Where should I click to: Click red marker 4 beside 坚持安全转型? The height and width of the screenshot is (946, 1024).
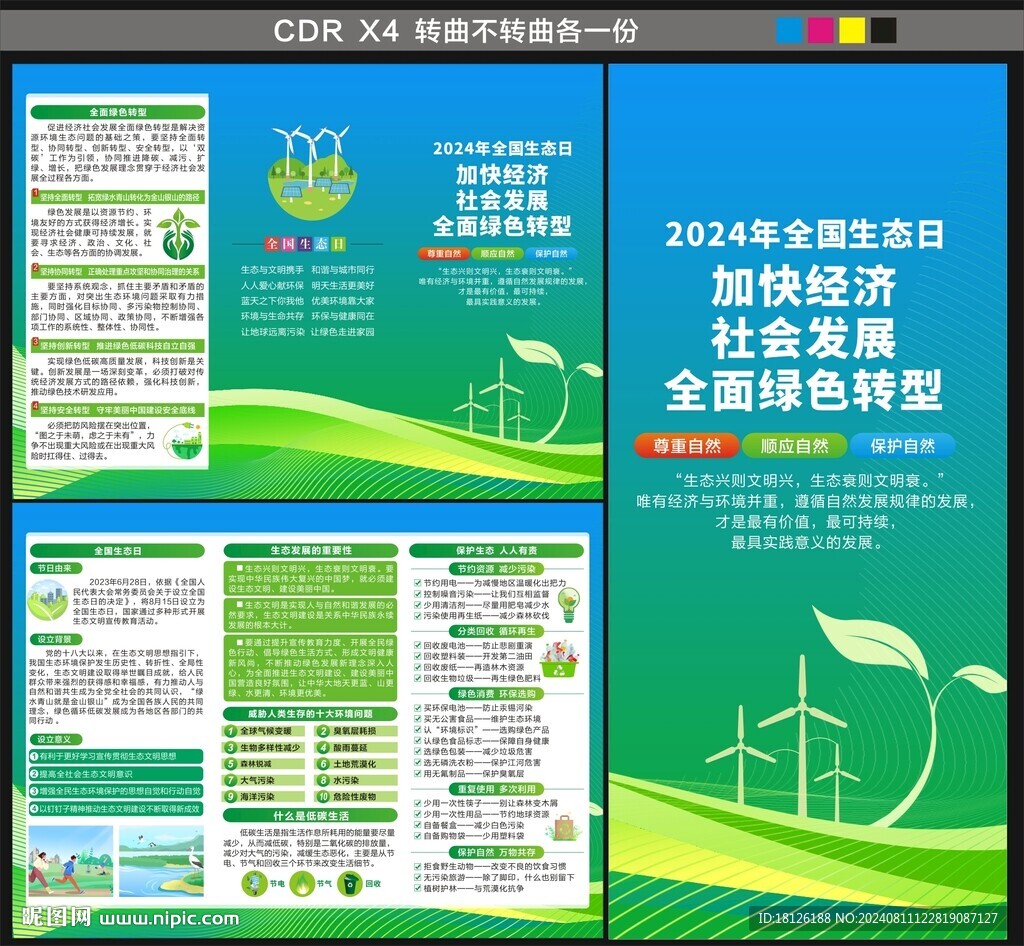(x=35, y=407)
